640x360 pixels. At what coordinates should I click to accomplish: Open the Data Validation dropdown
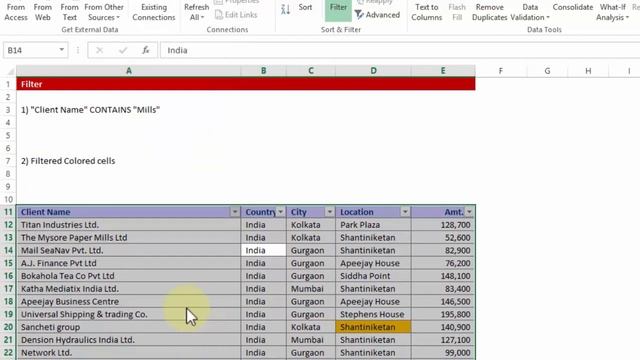[x=530, y=12]
